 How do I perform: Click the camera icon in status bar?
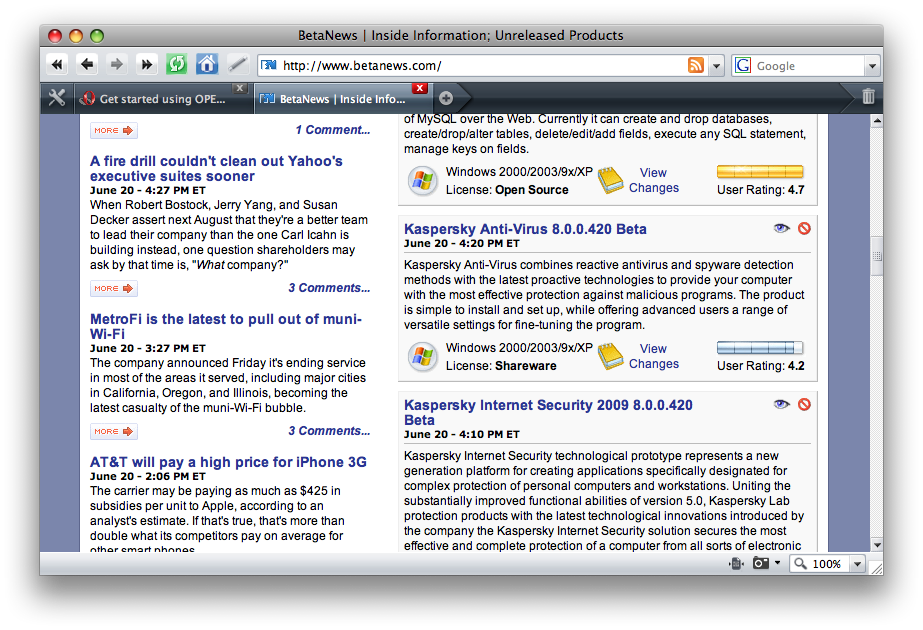point(761,563)
